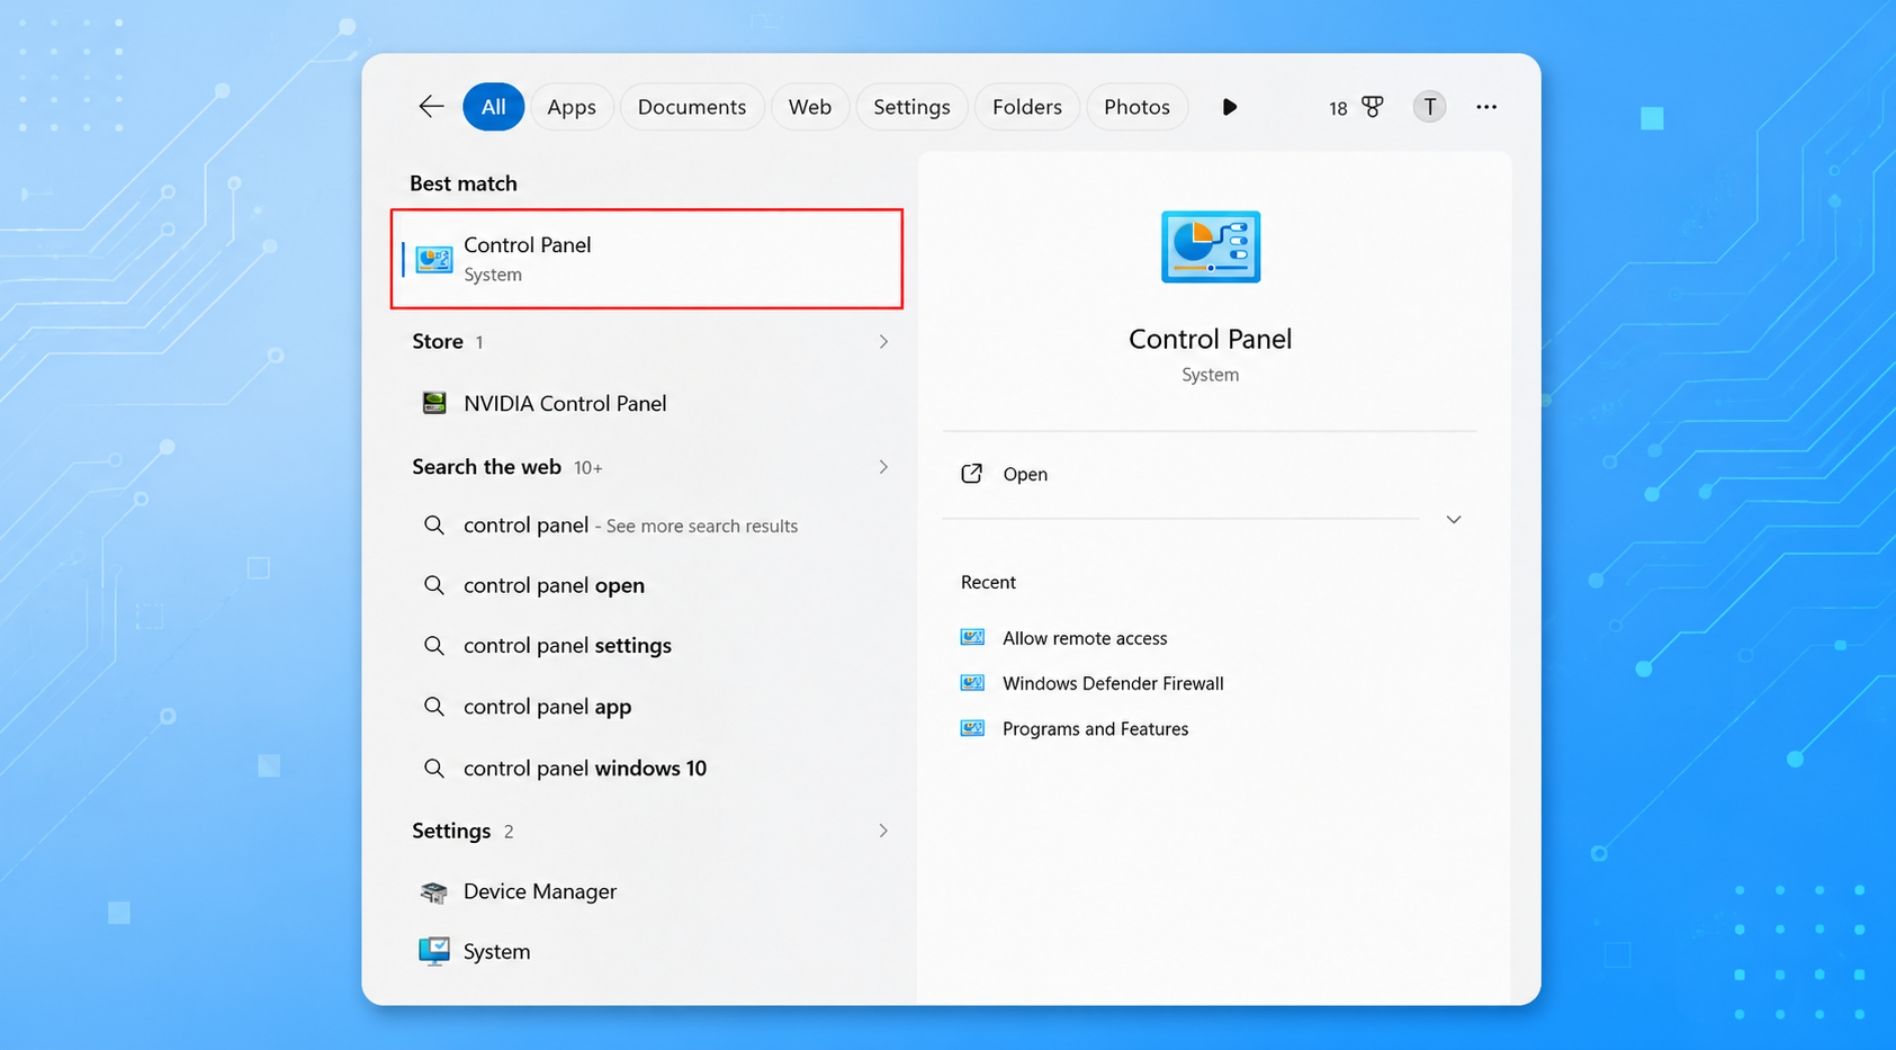
Task: Click the search icon beside 'control panel app'
Action: click(x=434, y=706)
